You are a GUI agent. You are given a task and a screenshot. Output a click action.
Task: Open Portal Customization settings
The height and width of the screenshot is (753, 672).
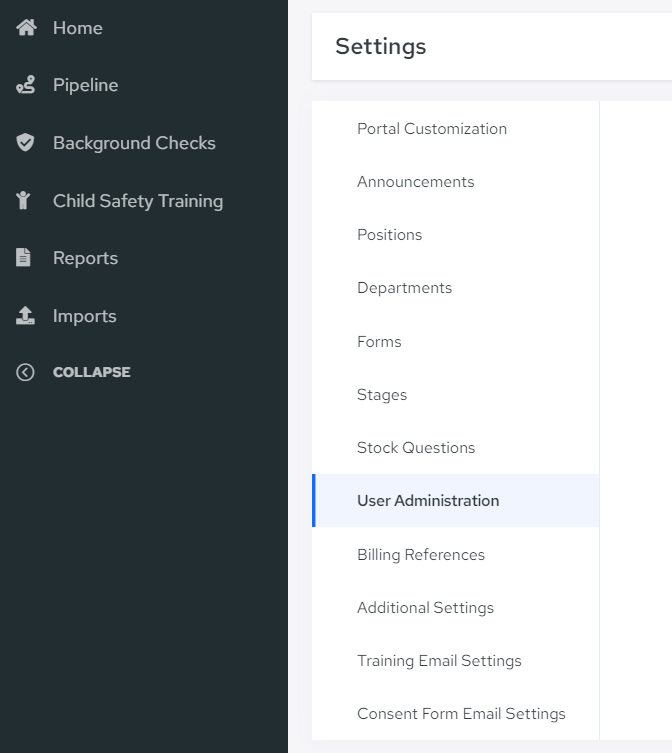[455, 129]
